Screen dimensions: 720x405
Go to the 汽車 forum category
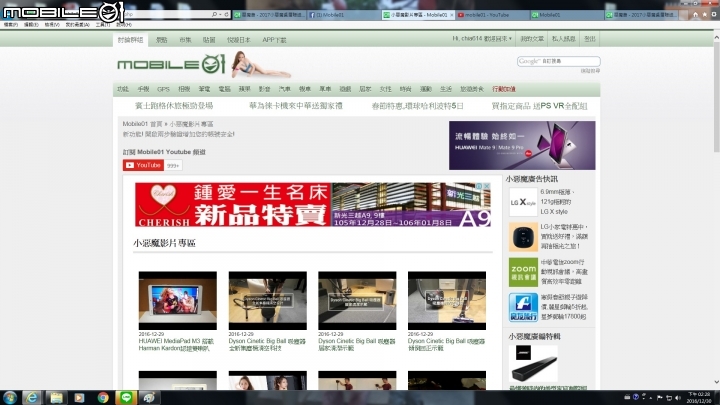click(x=285, y=89)
